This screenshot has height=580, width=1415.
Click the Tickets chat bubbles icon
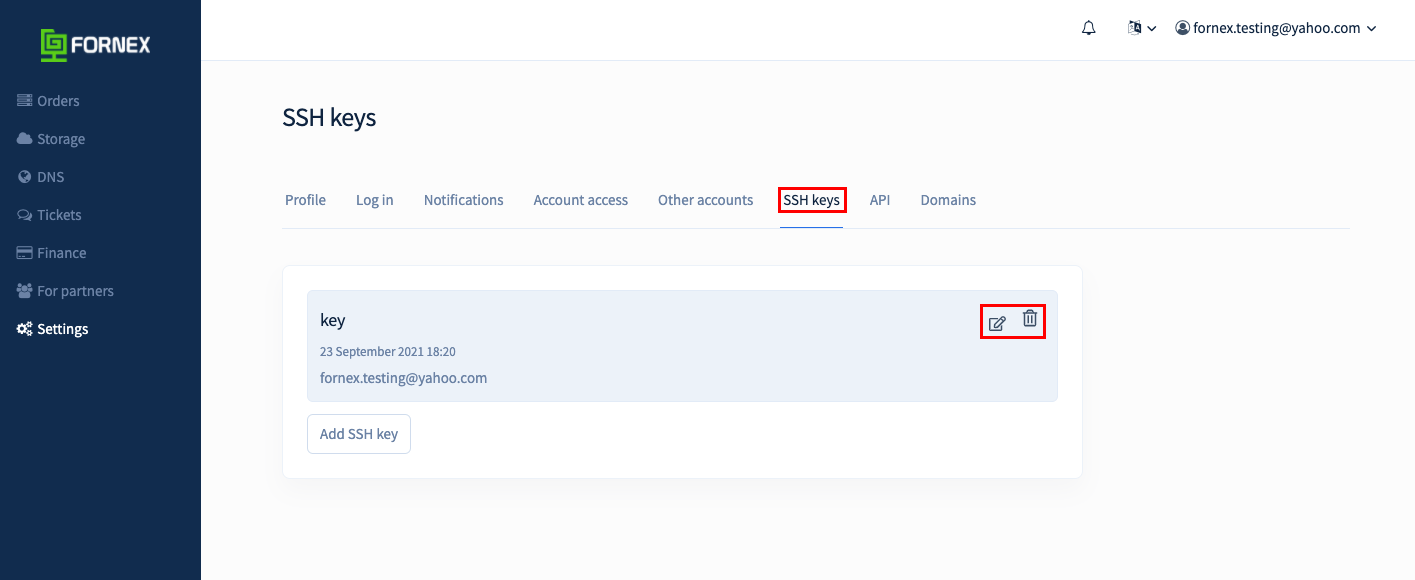[25, 215]
